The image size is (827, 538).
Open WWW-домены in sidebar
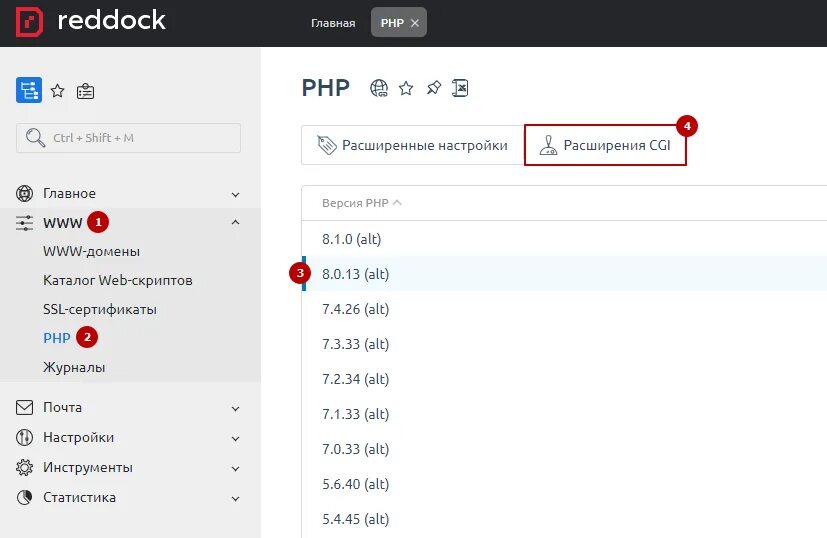pyautogui.click(x=91, y=251)
